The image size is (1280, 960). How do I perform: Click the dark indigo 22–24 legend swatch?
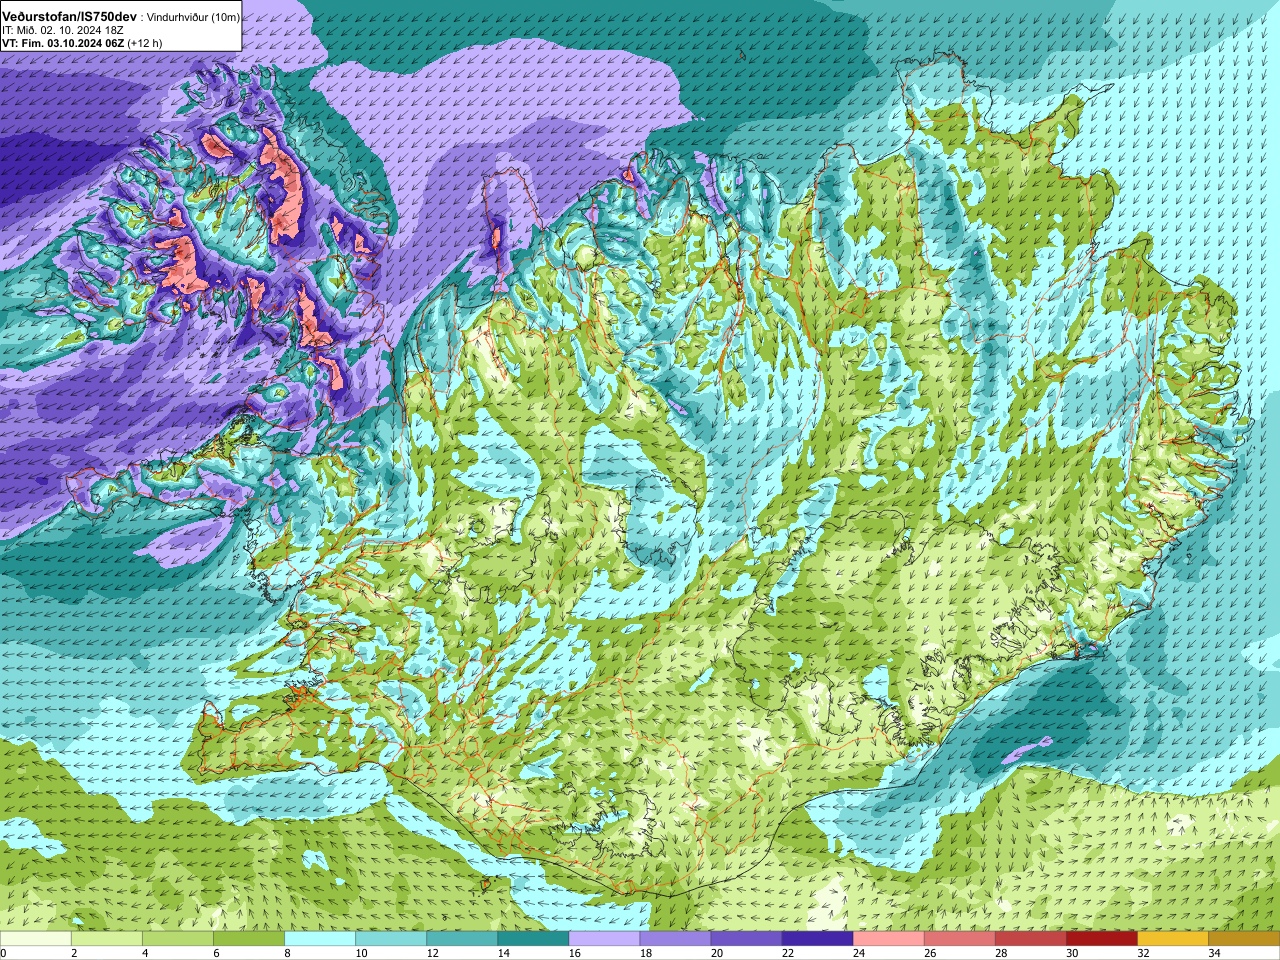click(817, 939)
